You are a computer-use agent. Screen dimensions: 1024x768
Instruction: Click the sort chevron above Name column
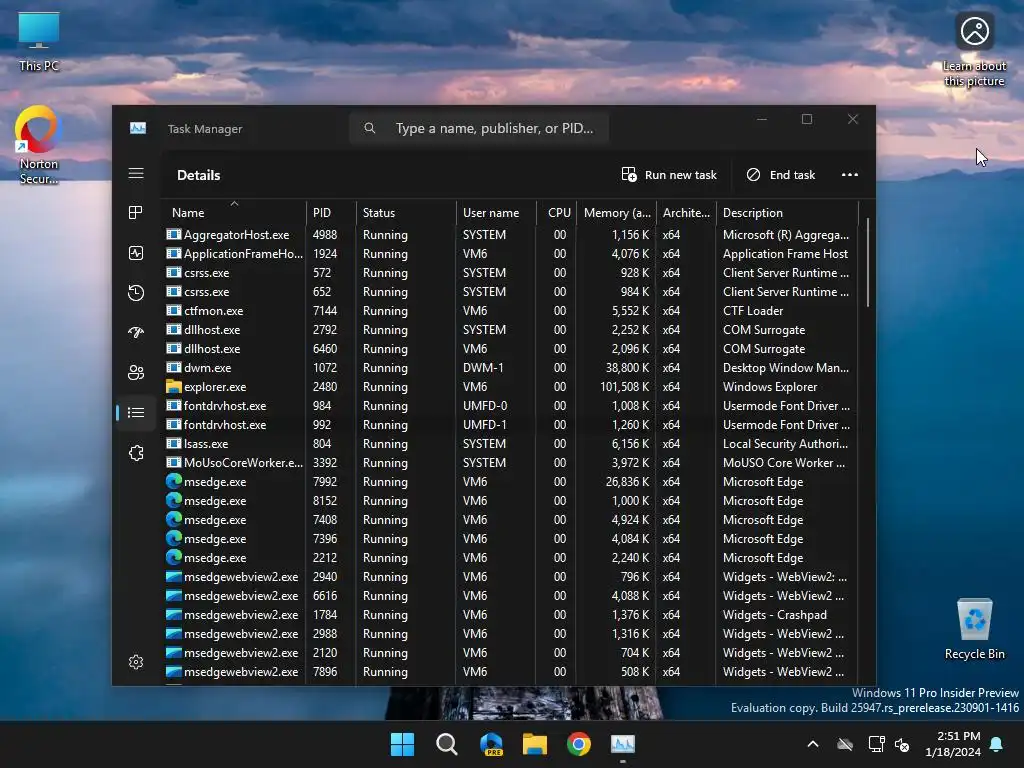(x=234, y=203)
